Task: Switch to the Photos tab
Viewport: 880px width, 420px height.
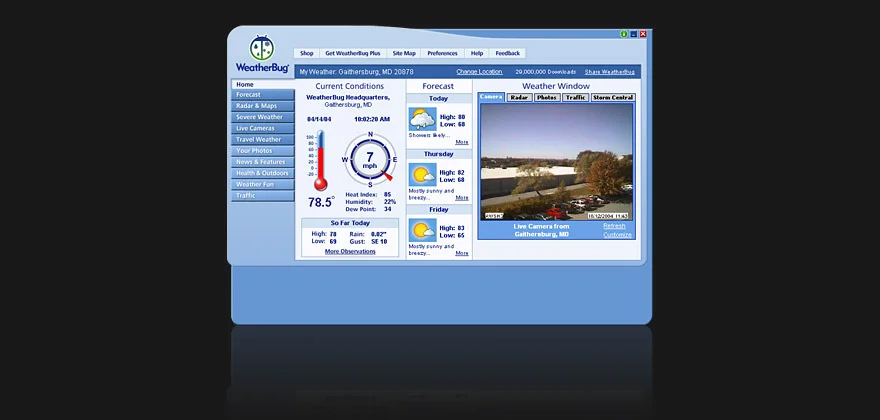Action: (x=547, y=98)
